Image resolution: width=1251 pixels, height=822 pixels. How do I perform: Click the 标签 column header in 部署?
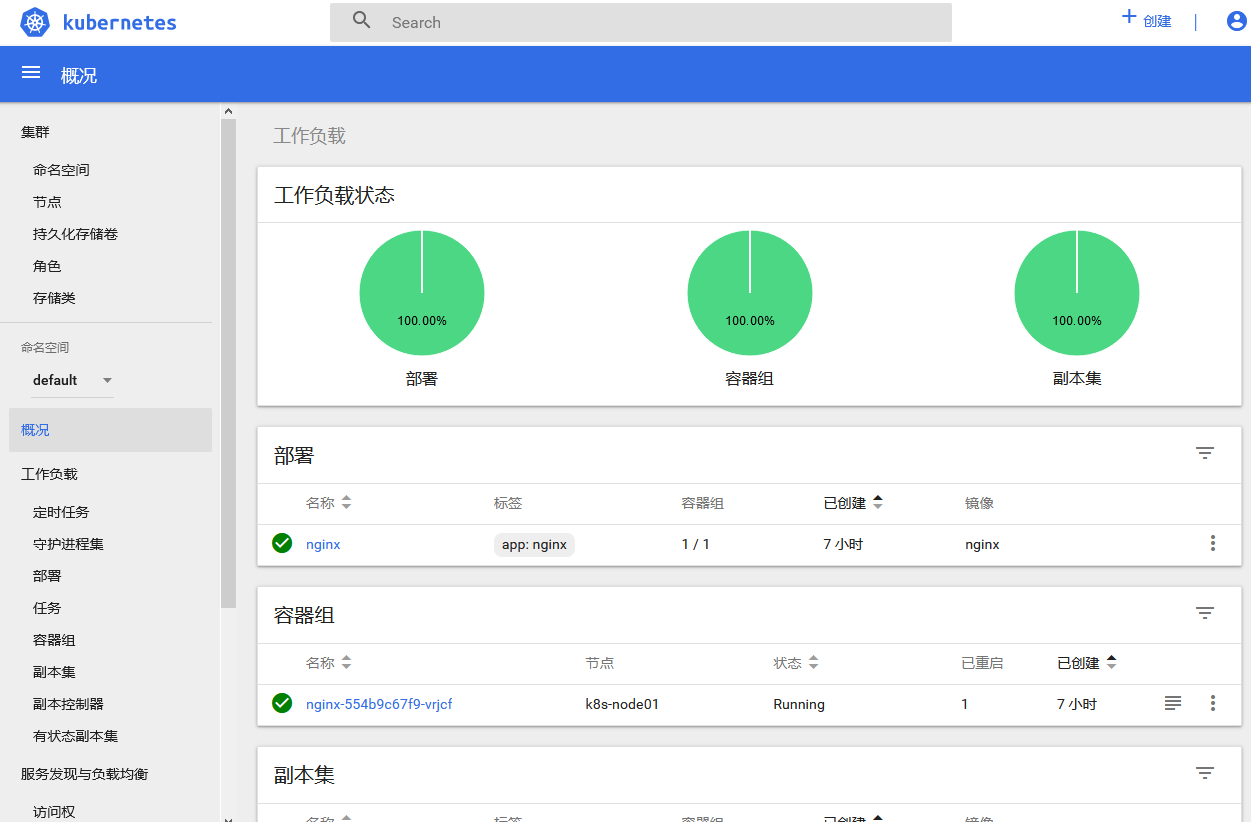coord(508,503)
